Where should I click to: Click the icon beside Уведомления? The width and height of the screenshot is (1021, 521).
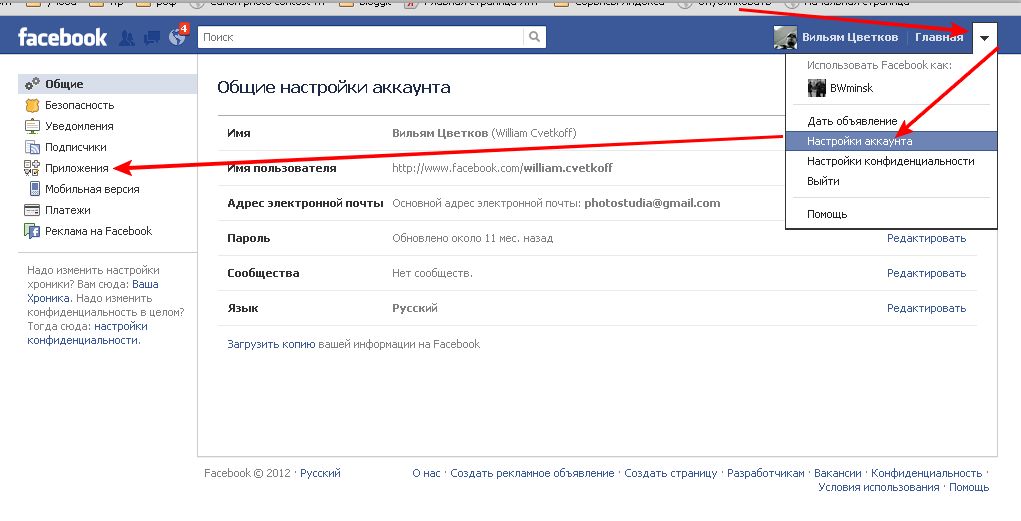click(x=32, y=126)
